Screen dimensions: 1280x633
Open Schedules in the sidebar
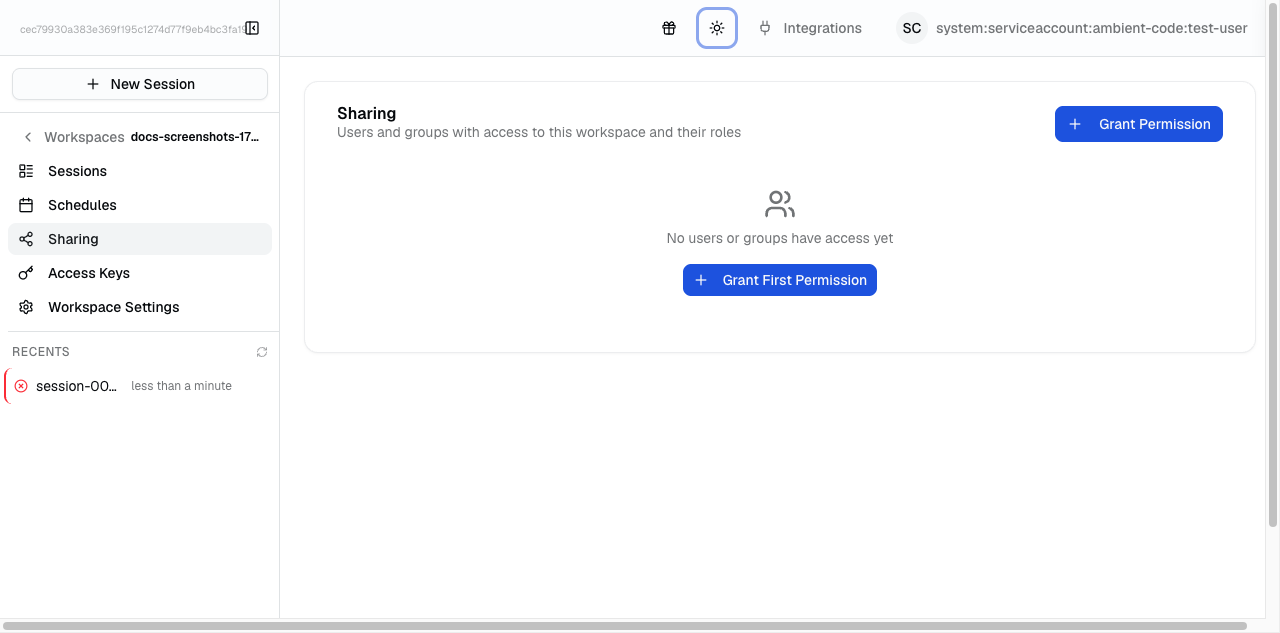pos(82,205)
